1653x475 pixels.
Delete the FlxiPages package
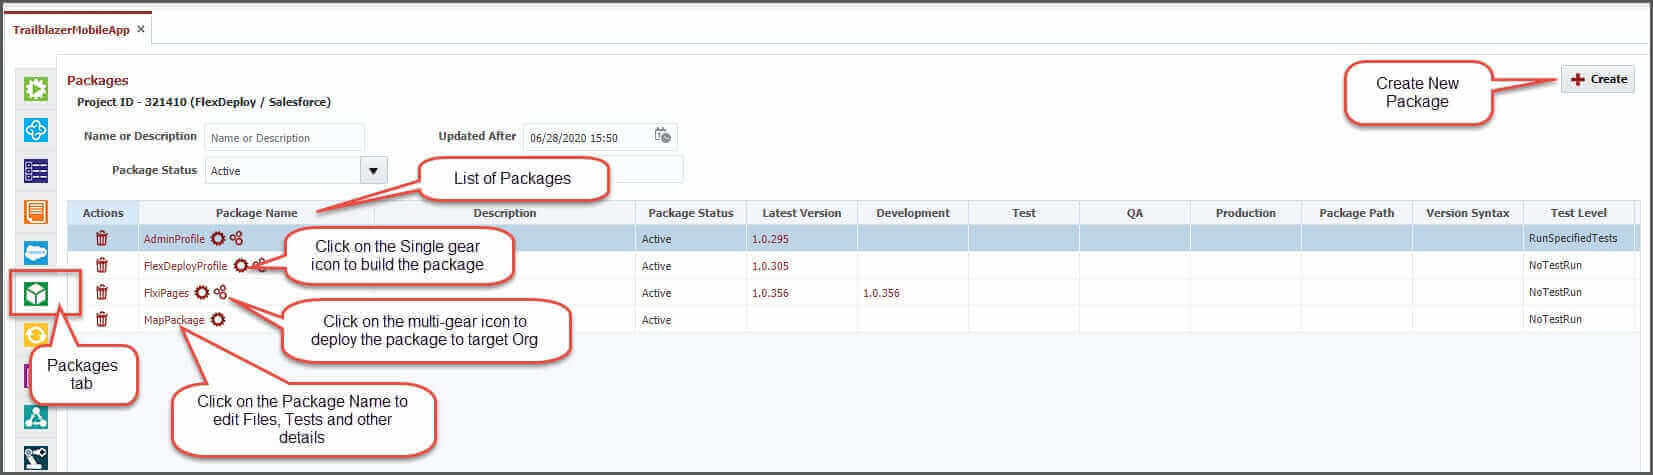102,292
